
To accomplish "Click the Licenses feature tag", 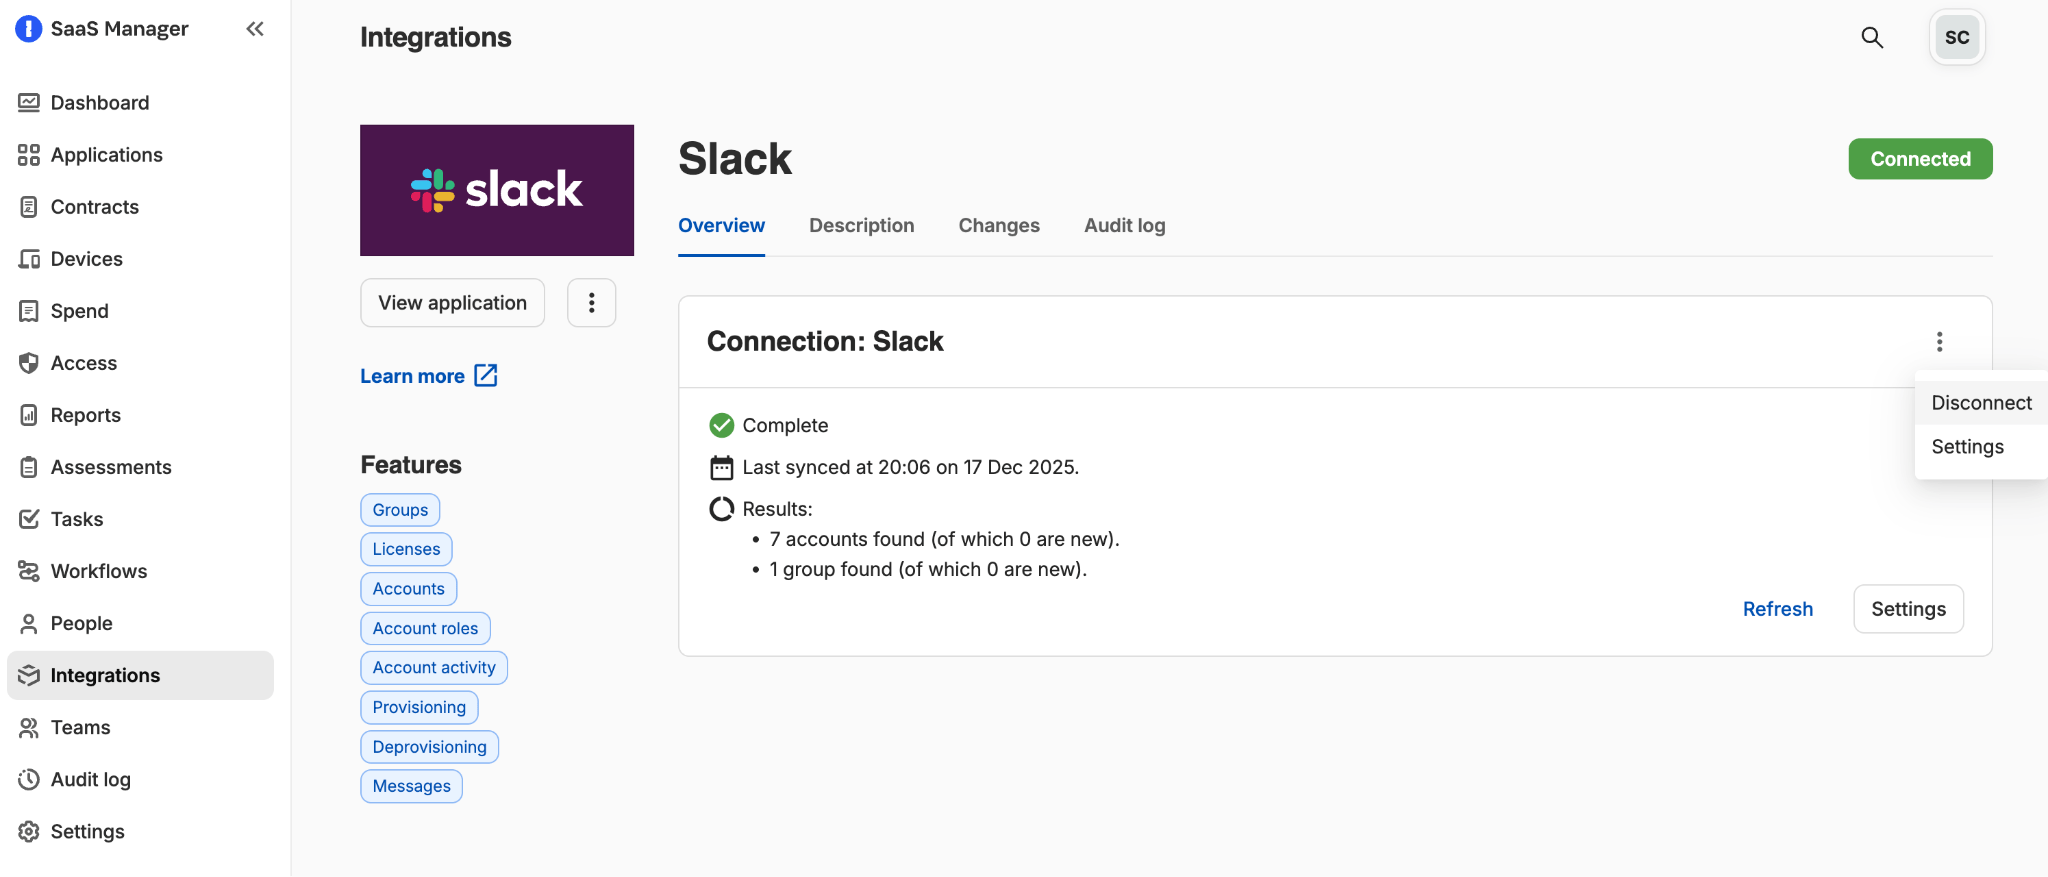I will tap(406, 549).
